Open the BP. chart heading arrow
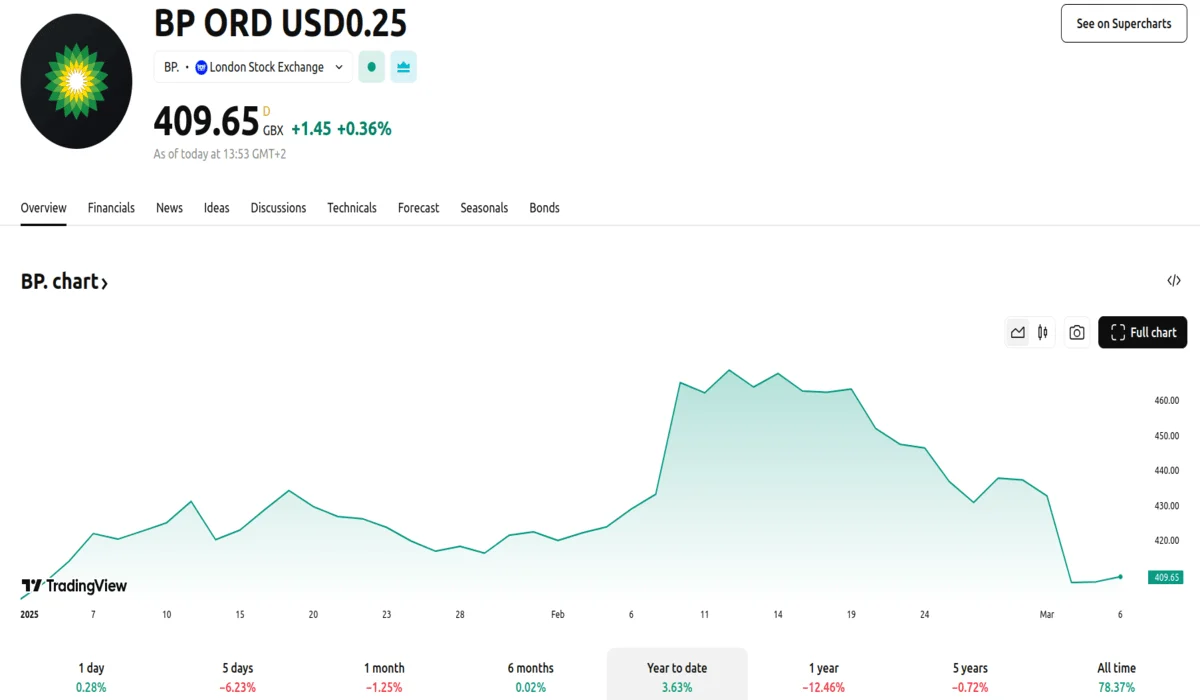 pos(104,283)
